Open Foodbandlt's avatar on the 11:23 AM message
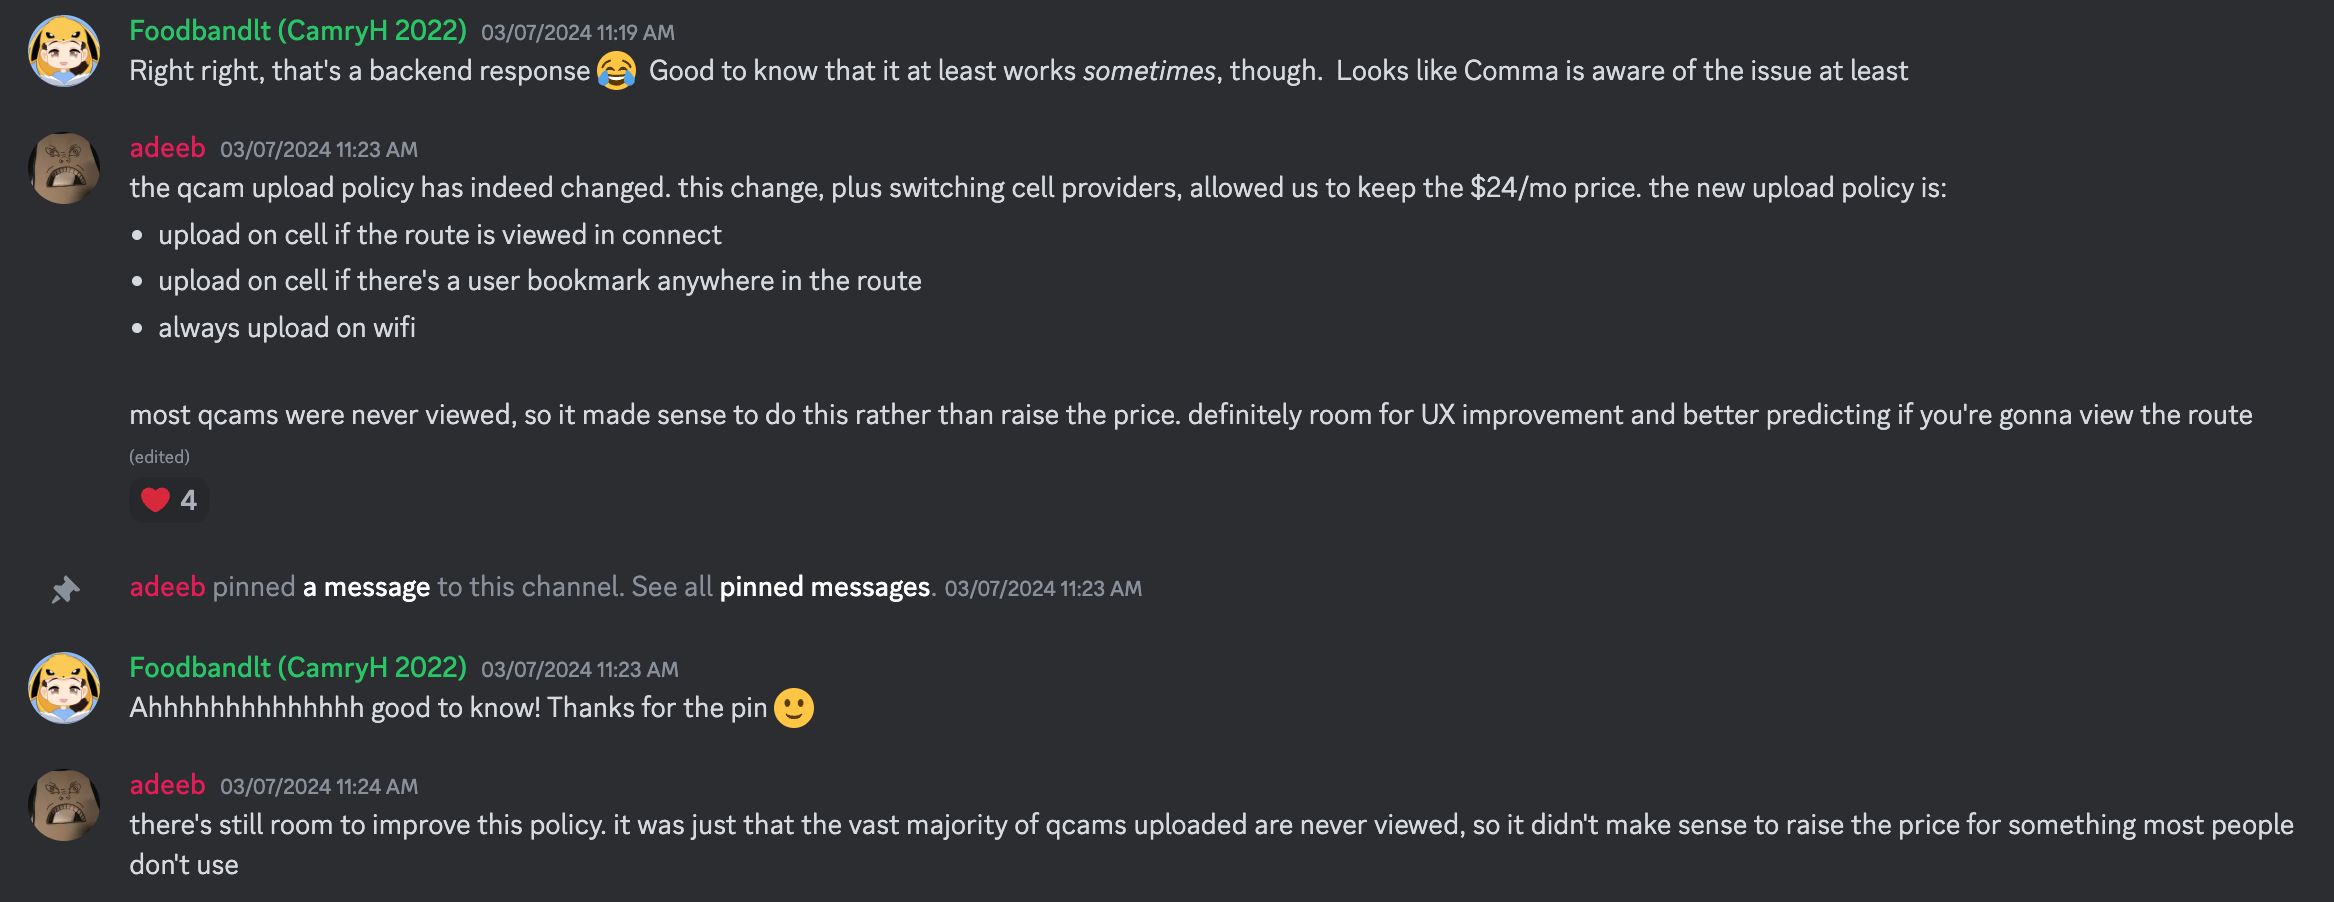The height and width of the screenshot is (902, 2334). pos(64,688)
